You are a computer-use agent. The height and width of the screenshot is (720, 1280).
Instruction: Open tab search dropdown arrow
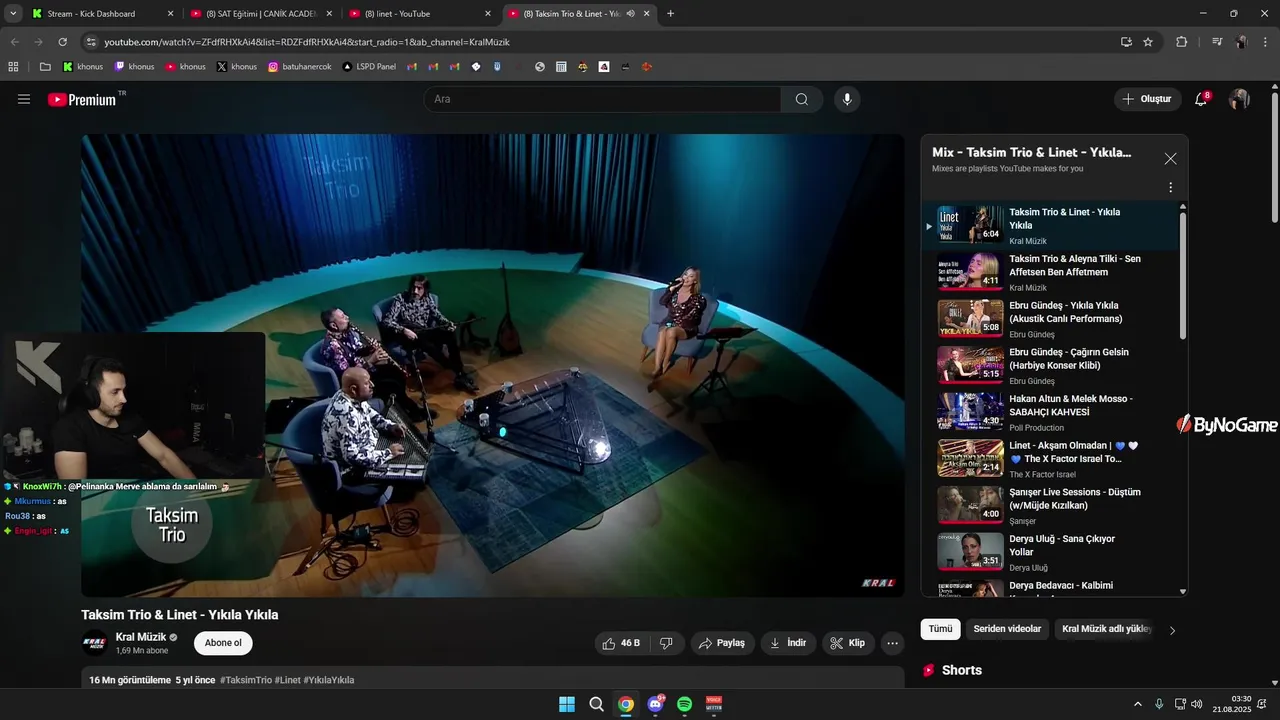tap(13, 13)
